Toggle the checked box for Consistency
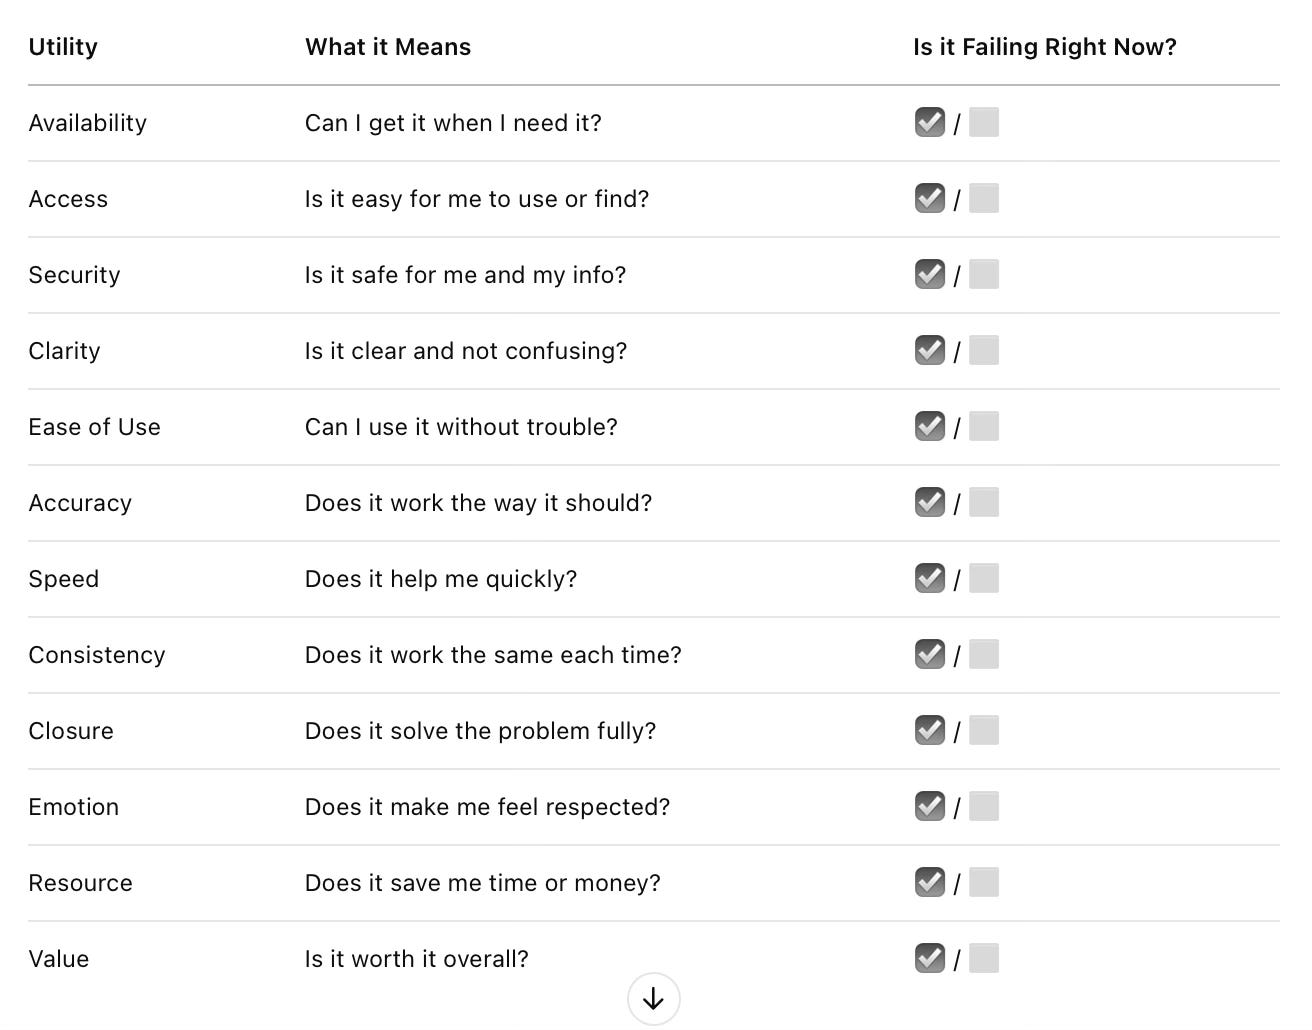Screen dimensions: 1312x1030 pos(930,654)
